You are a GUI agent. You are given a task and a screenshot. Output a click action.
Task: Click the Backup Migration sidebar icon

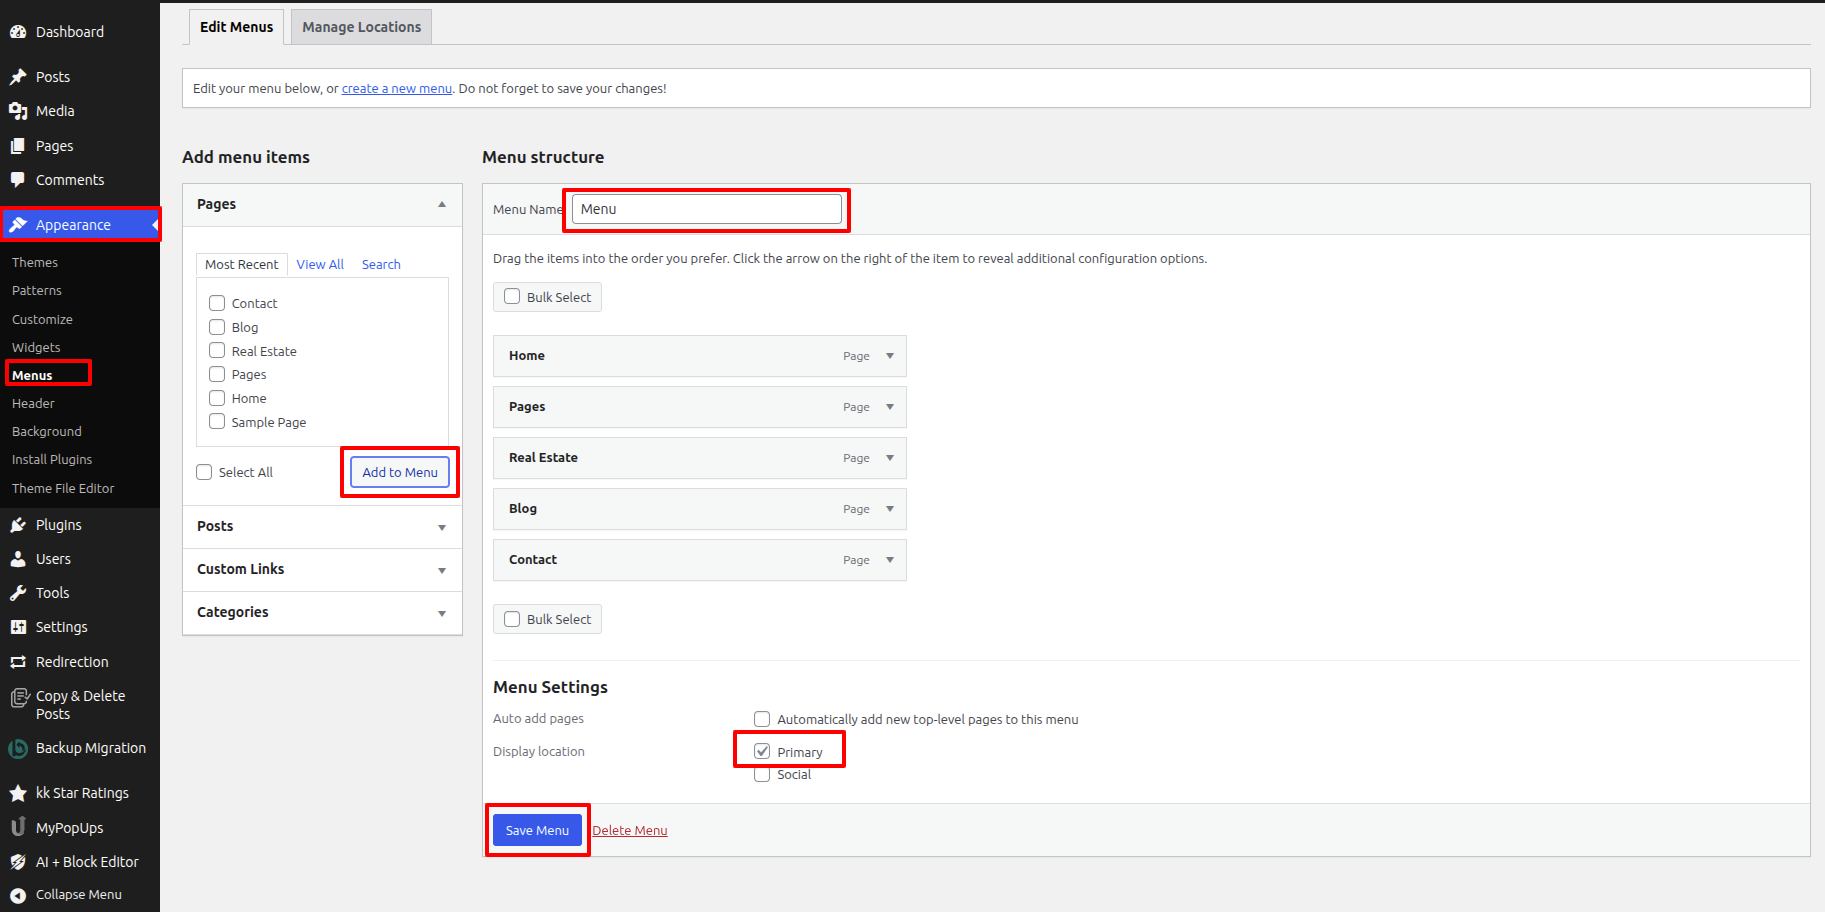click(18, 748)
